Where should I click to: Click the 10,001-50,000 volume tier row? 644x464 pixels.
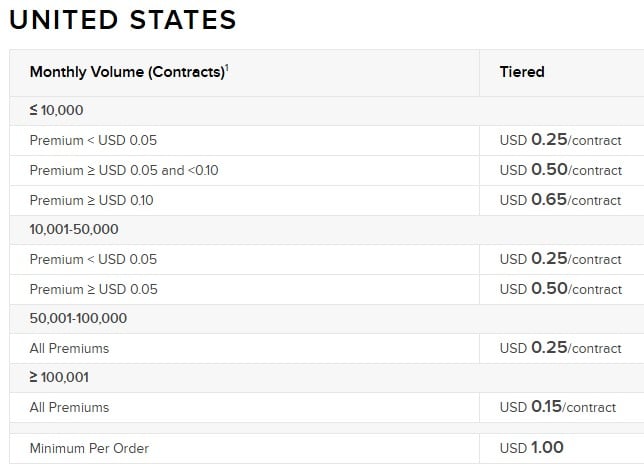click(74, 229)
